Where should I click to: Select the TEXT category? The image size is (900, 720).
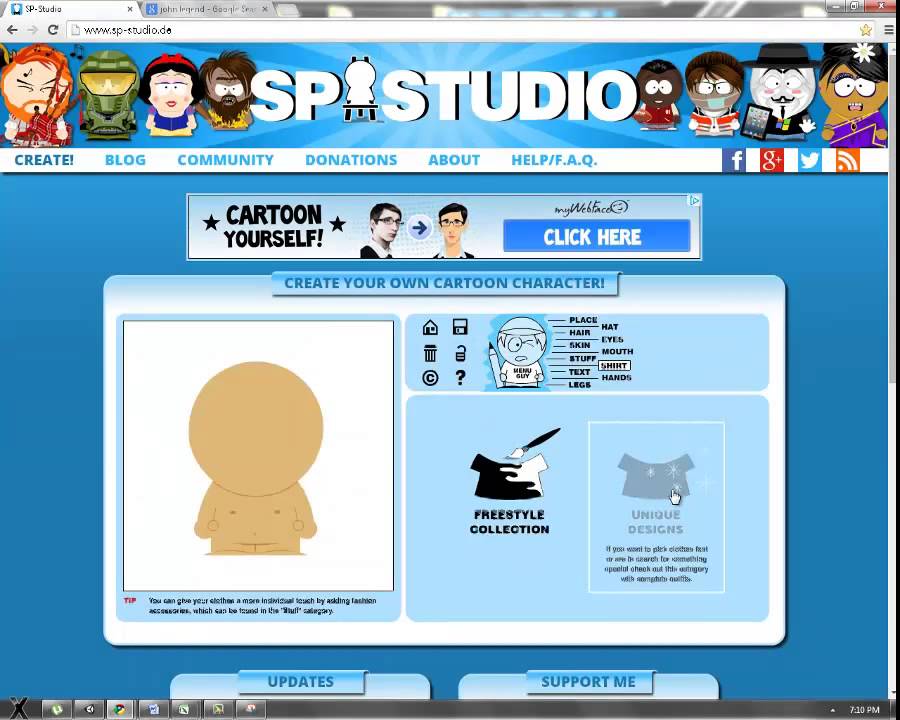click(579, 371)
